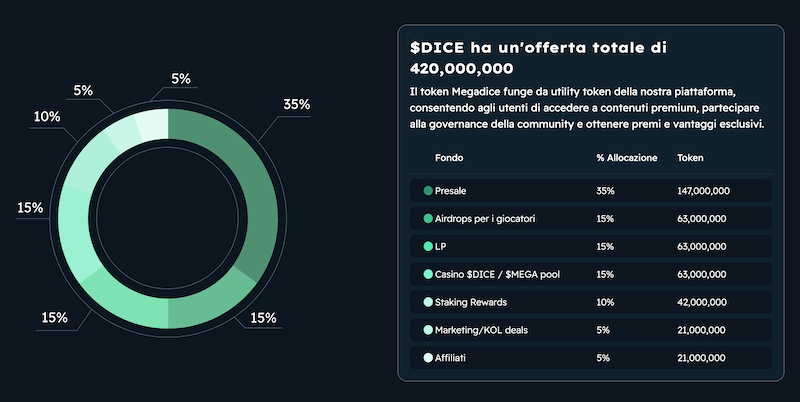Click the Staking Rewards dot icon
This screenshot has width=800, height=402.
pos(428,302)
